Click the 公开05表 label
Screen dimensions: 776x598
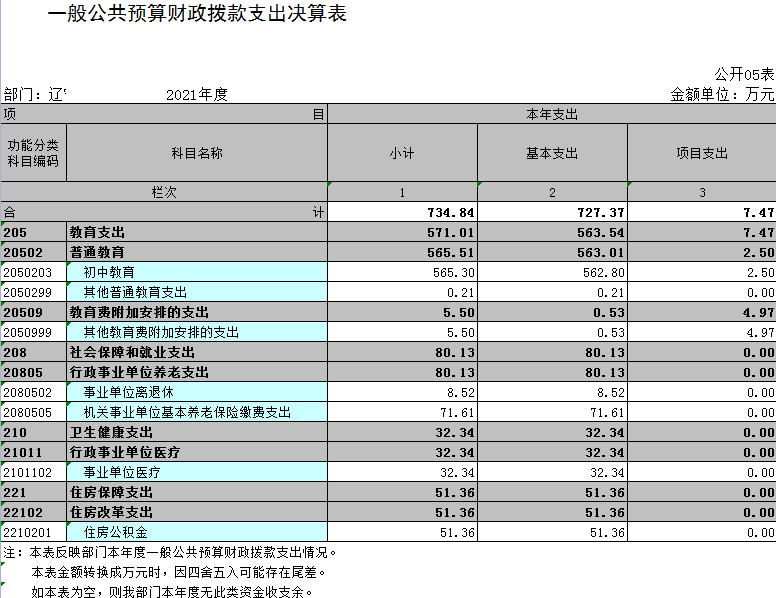click(x=744, y=74)
